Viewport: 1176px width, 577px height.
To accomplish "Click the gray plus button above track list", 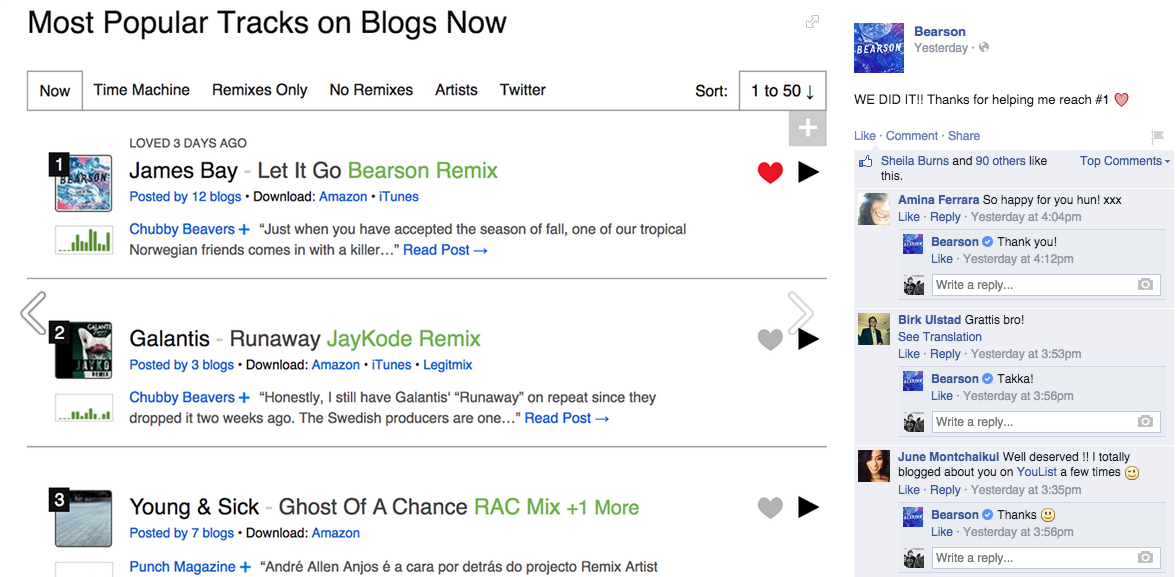I will 807,129.
